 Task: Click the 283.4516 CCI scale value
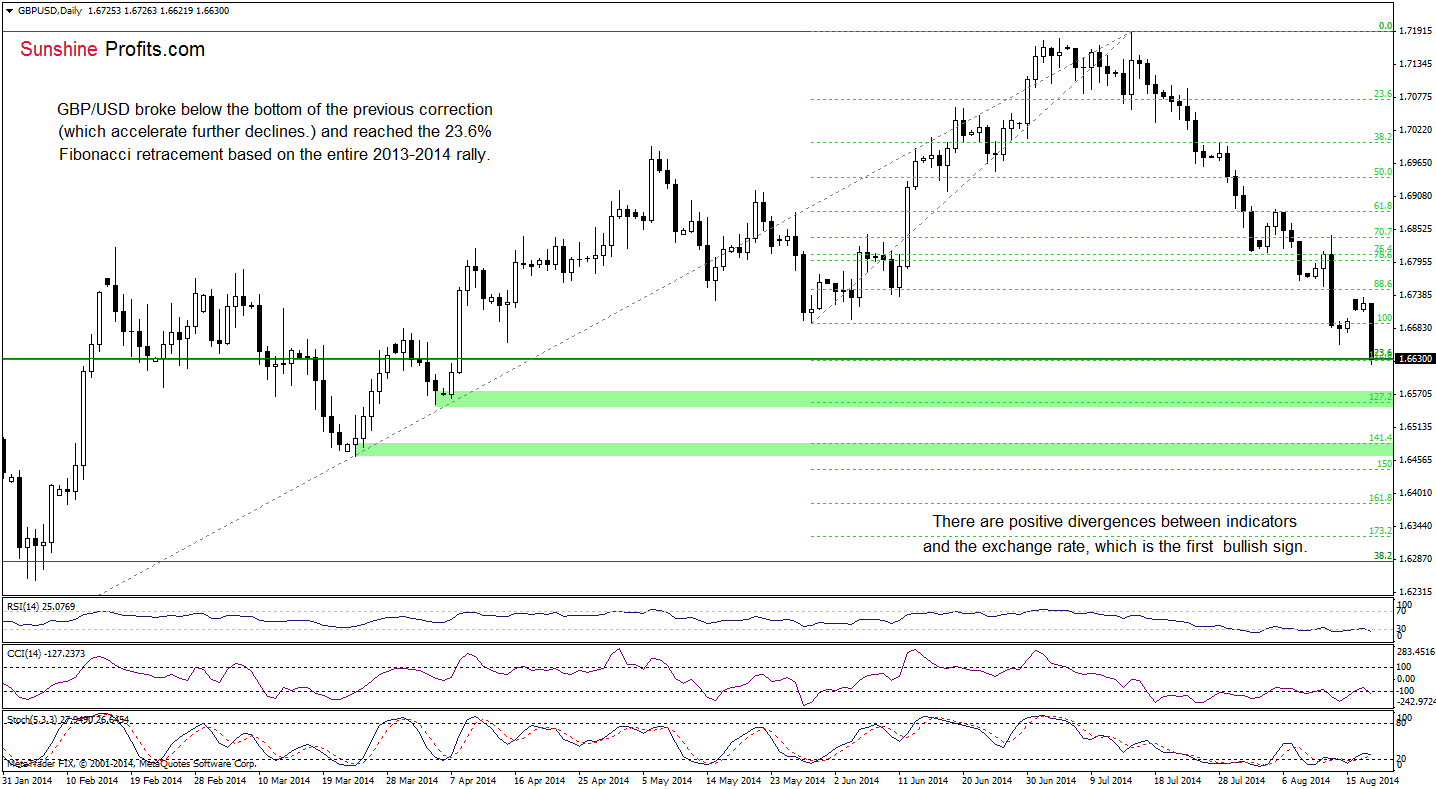point(1417,652)
